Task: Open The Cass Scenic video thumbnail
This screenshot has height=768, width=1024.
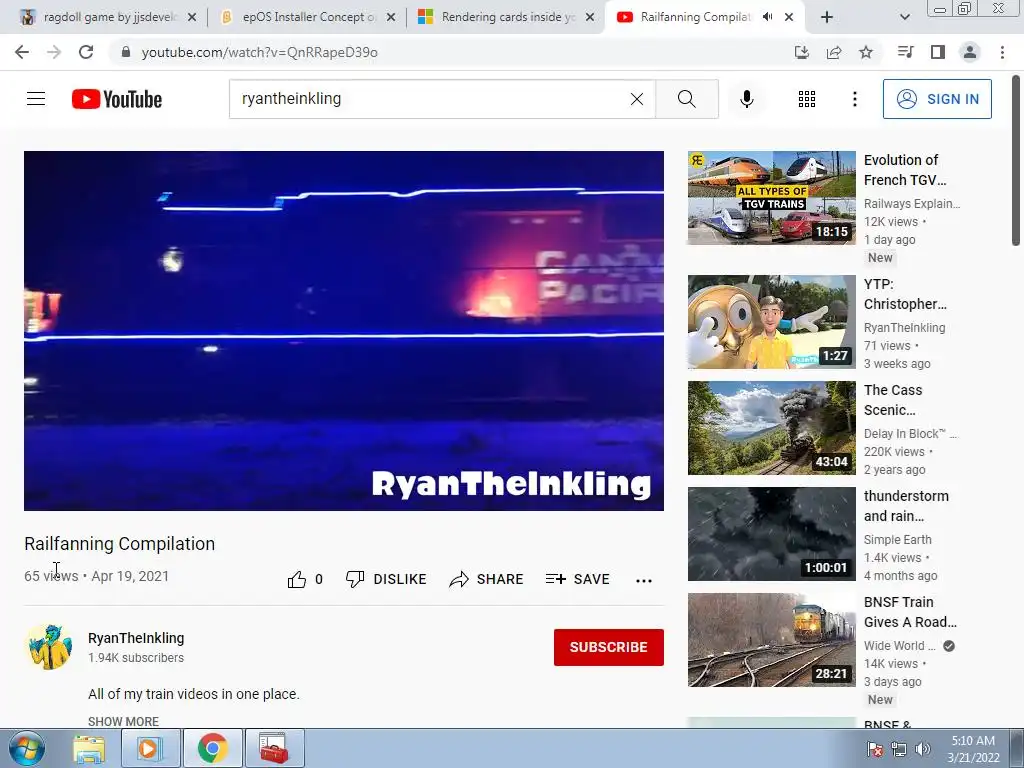Action: coord(771,428)
